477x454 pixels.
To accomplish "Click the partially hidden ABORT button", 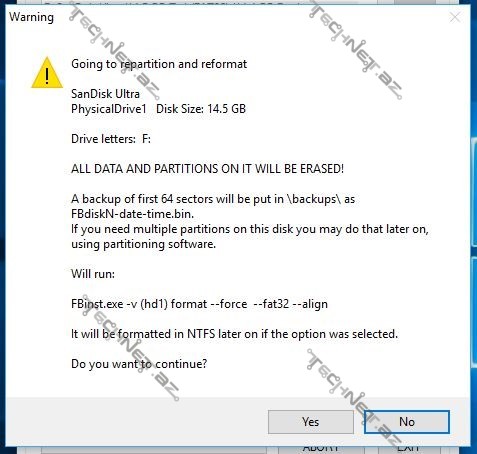I will click(321, 448).
